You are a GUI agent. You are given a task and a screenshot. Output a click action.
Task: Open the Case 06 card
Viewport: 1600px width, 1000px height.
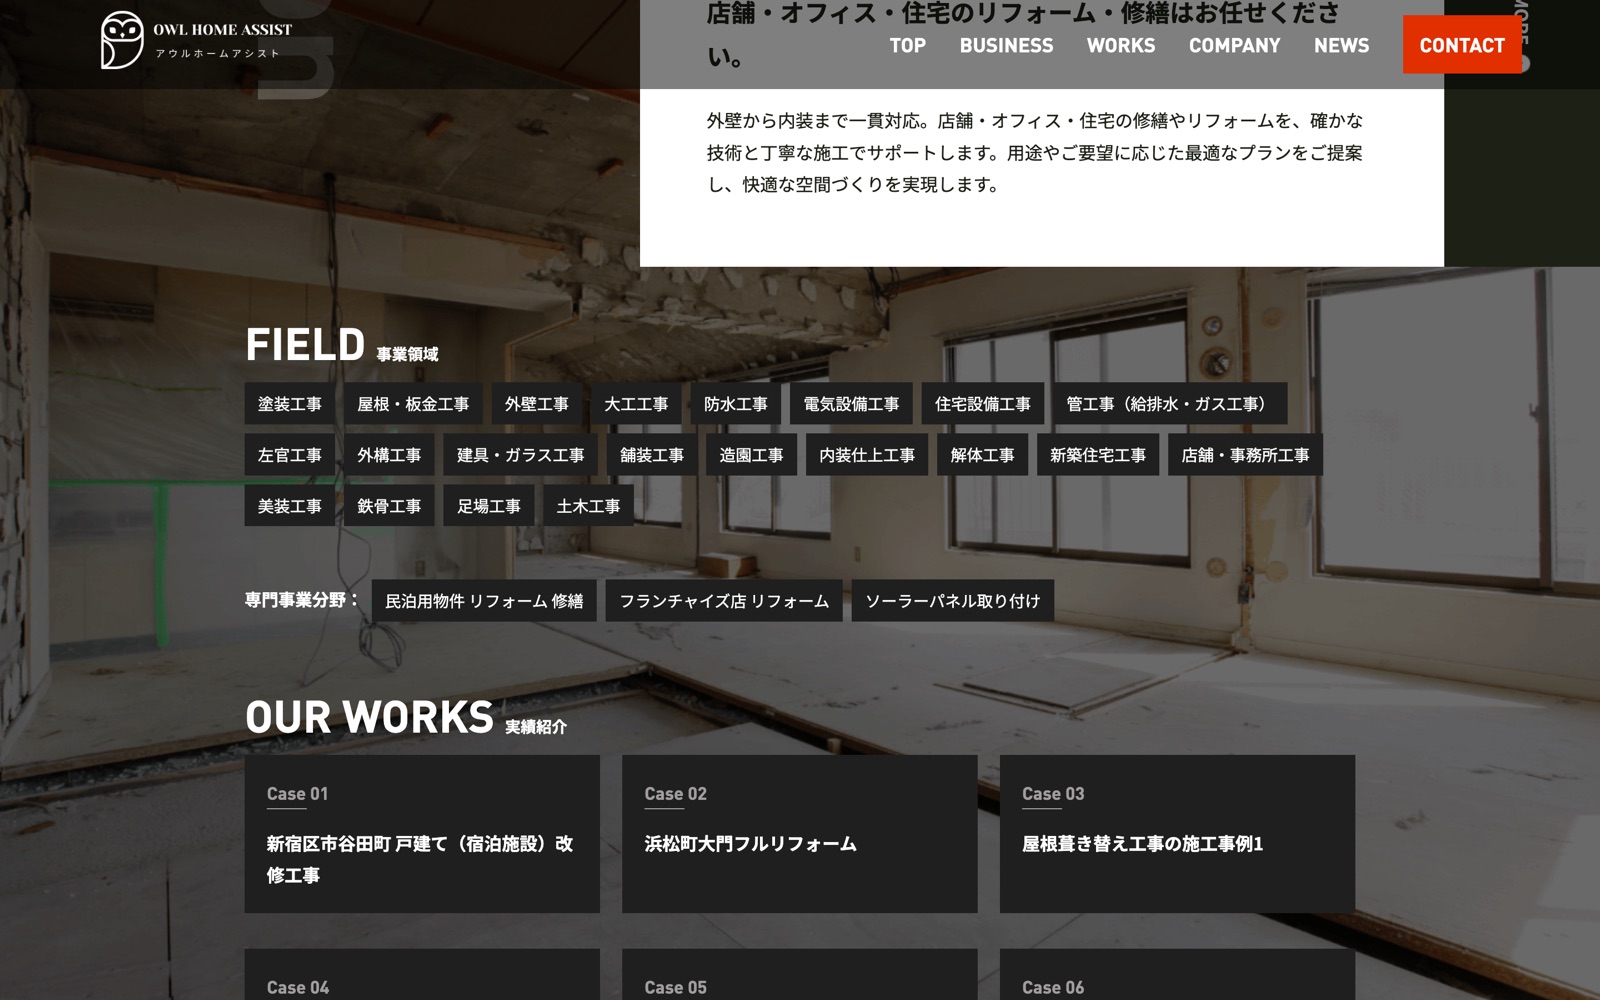coord(1177,975)
